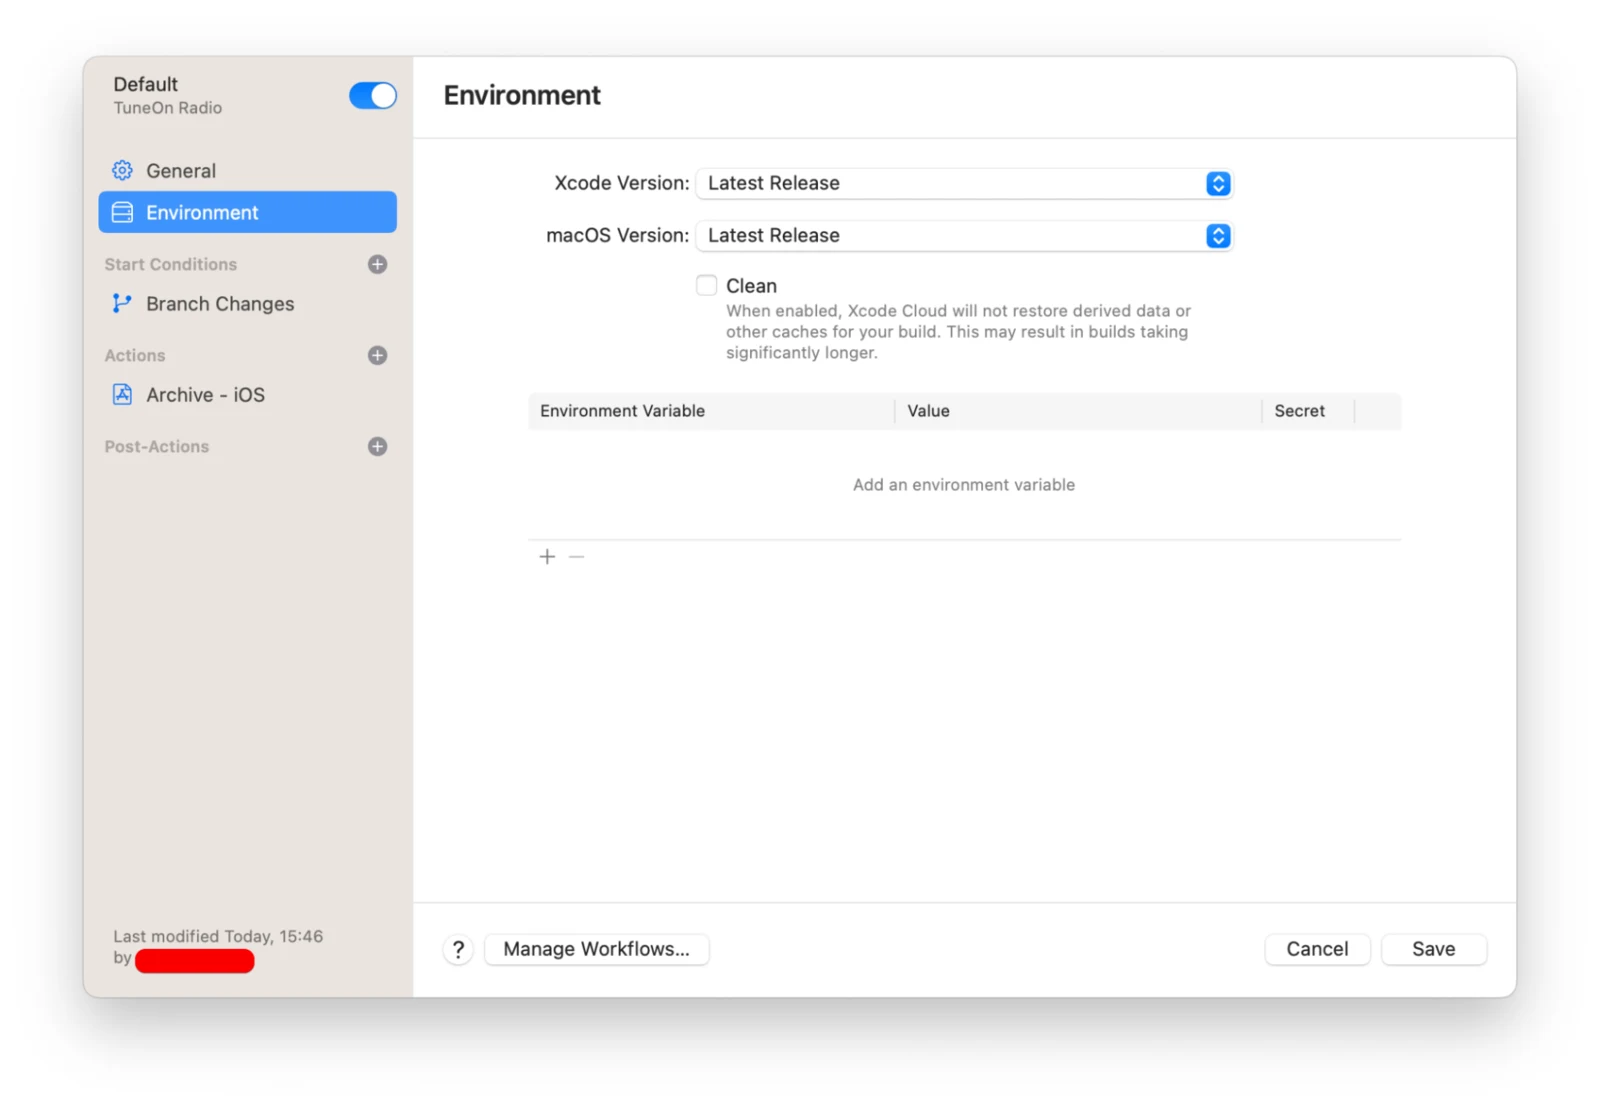The image size is (1600, 1109).
Task: Click the Environment sidebar icon
Action: click(122, 213)
